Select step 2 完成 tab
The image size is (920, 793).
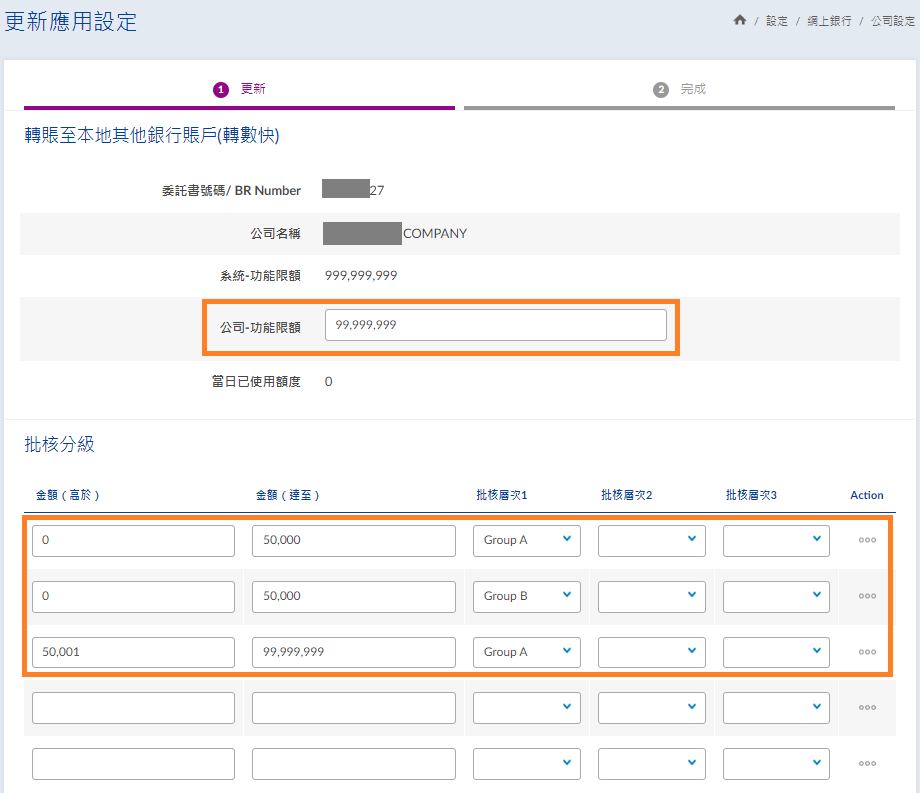point(680,89)
